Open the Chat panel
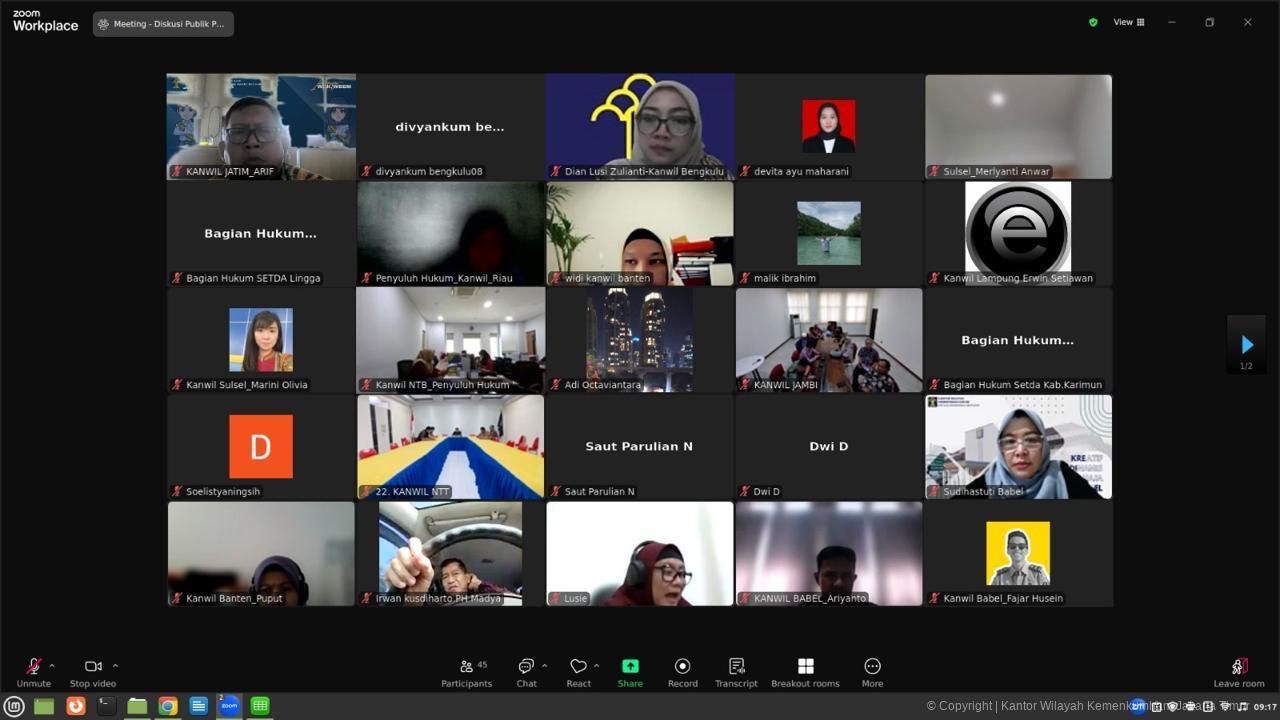Image resolution: width=1280 pixels, height=720 pixels. [x=526, y=672]
